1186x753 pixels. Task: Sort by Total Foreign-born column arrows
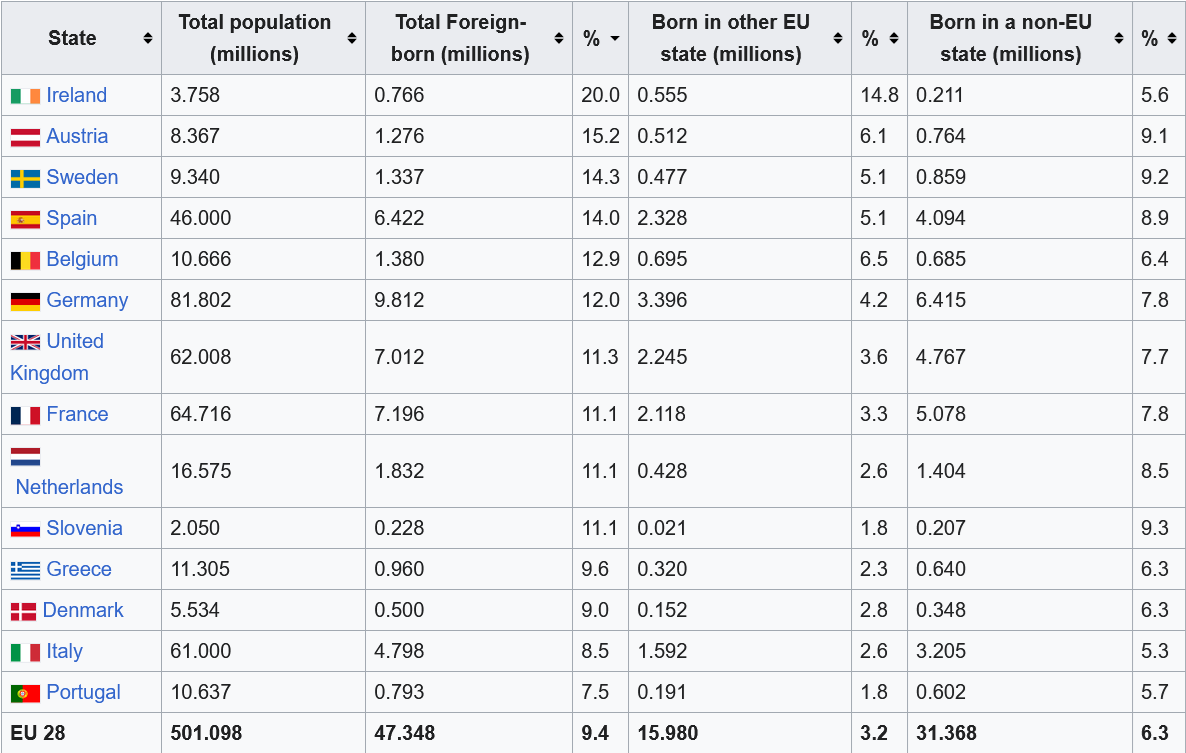559,38
